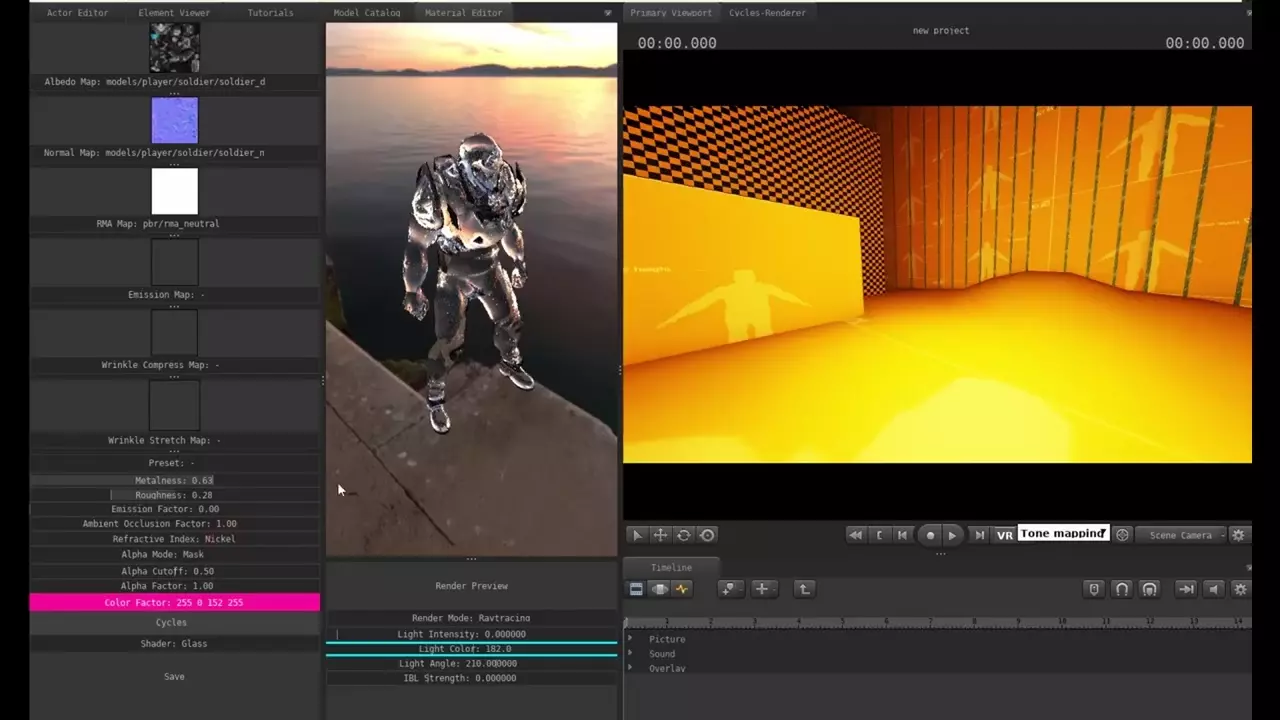Screen dimensions: 1280x720
Task: Click the Render Preview button
Action: 471,586
